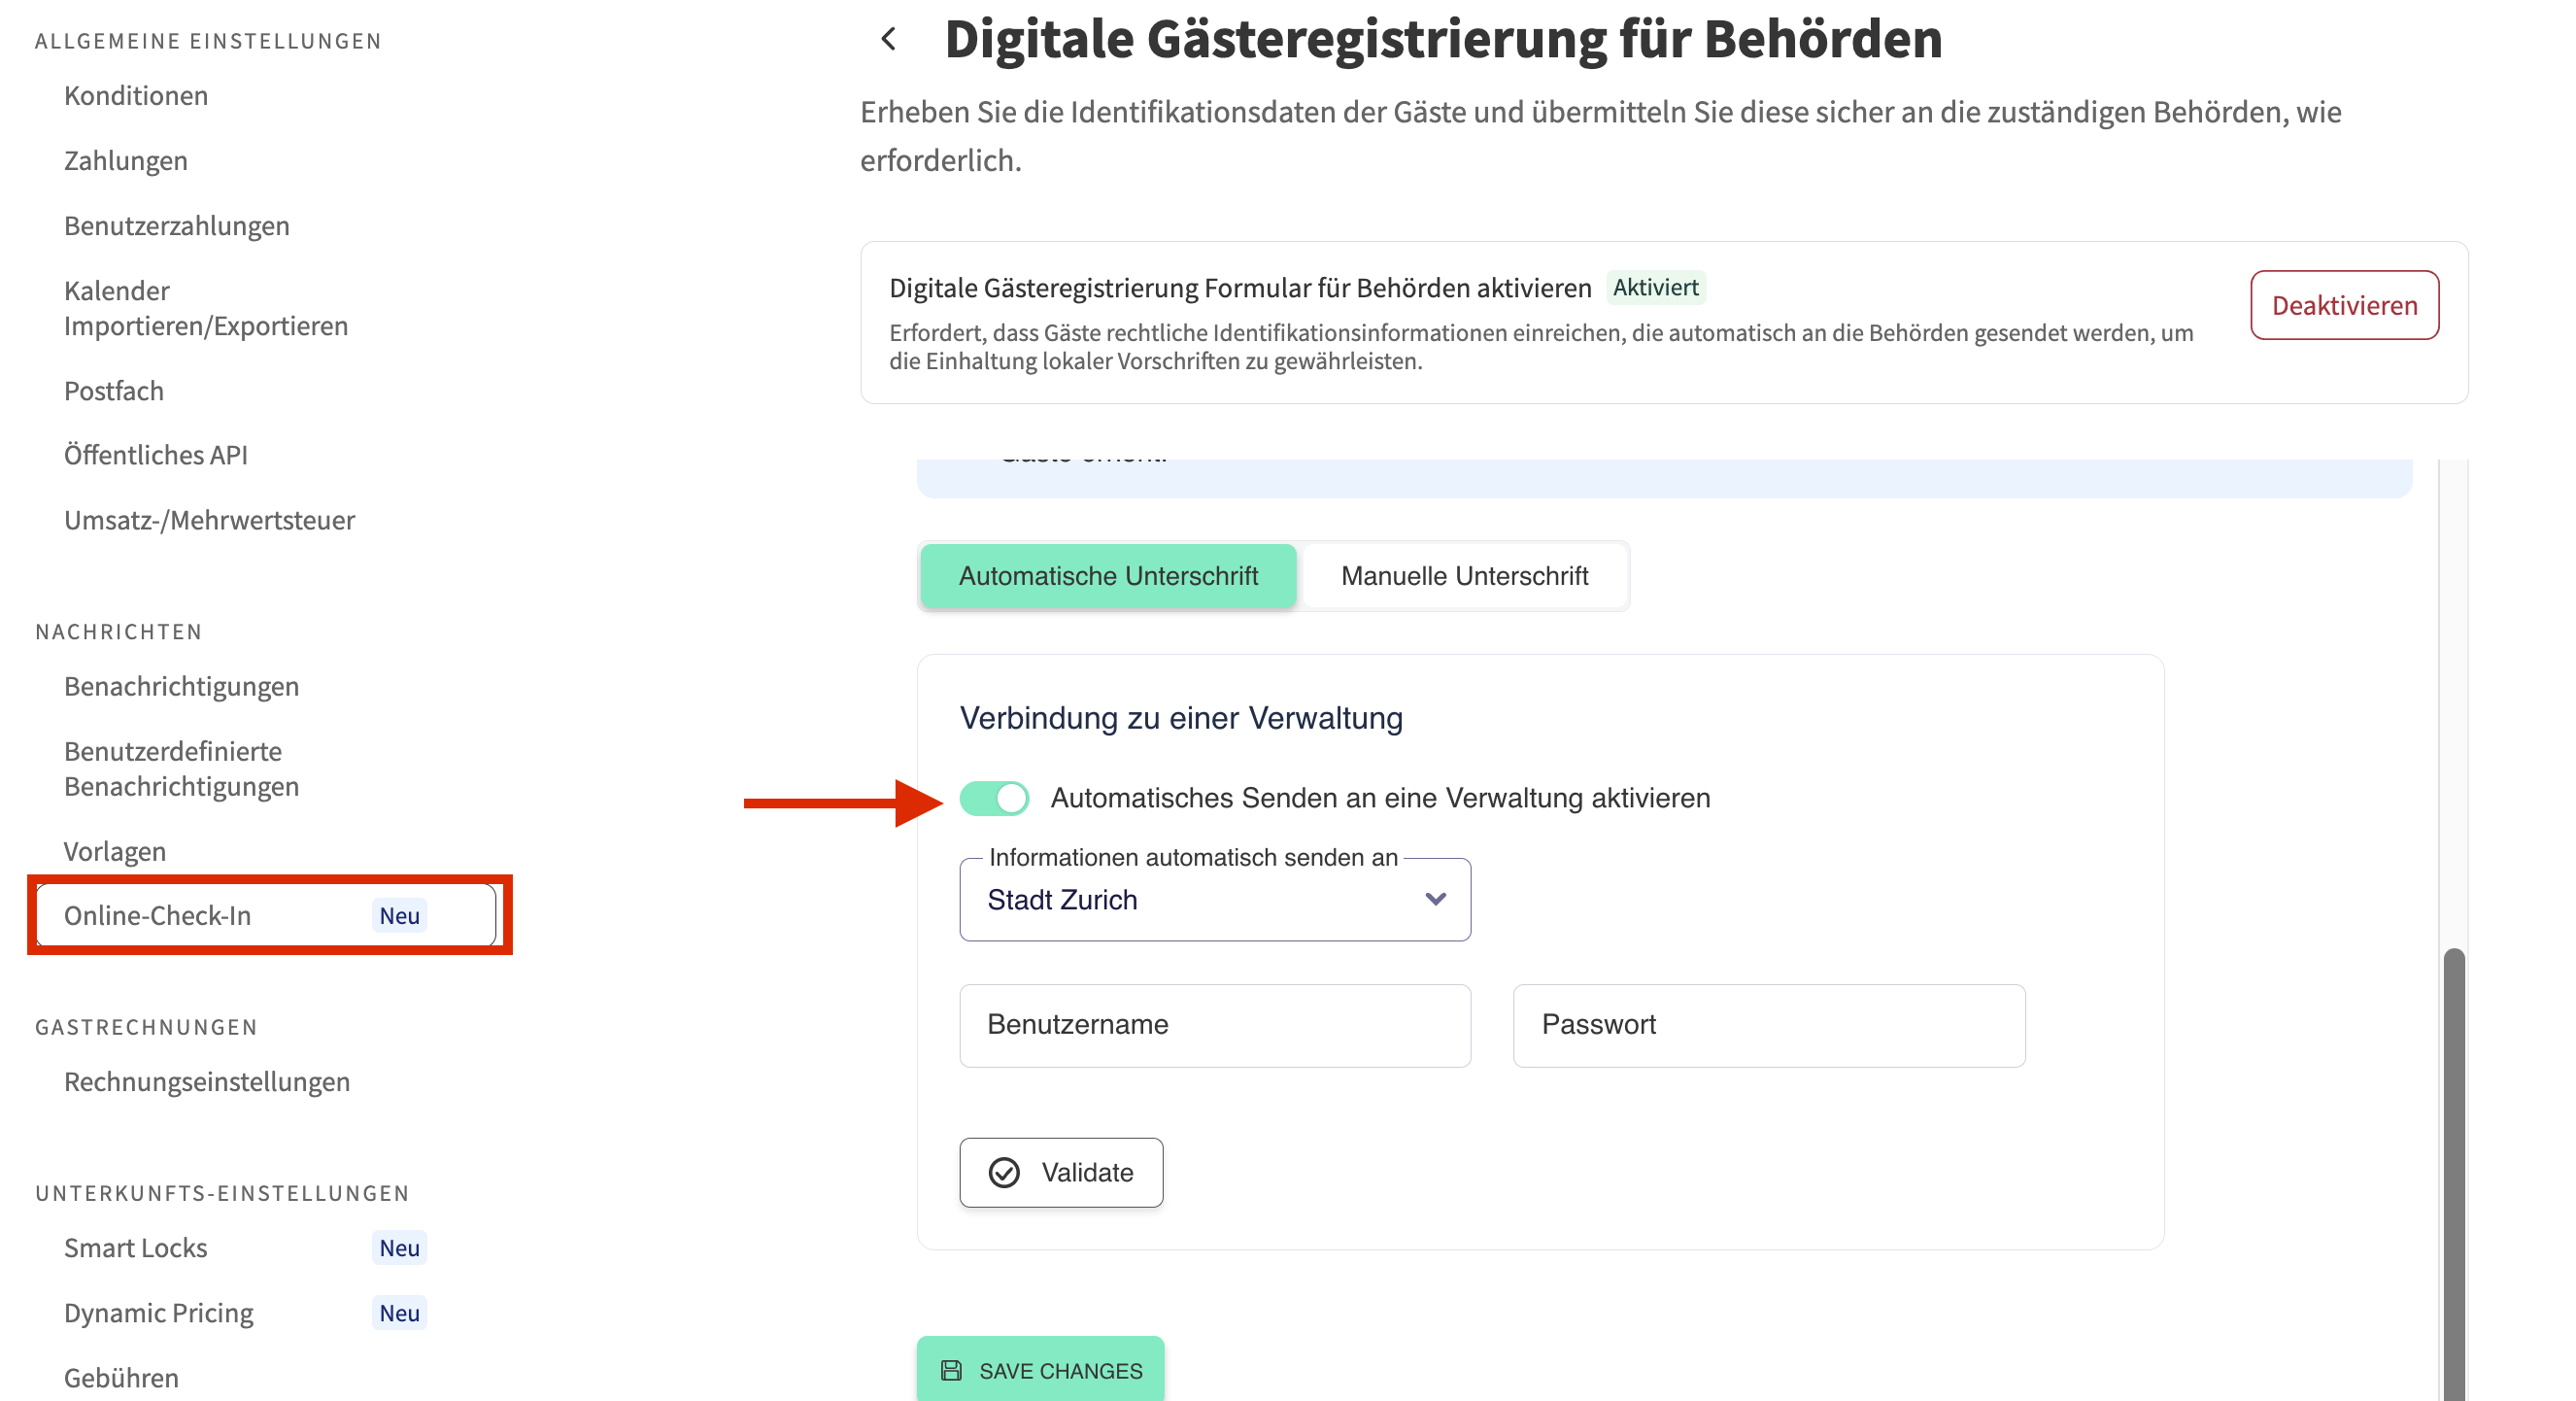Click the dropdown chevron arrow in Stadt Zurich field
2576x1401 pixels.
click(1435, 899)
